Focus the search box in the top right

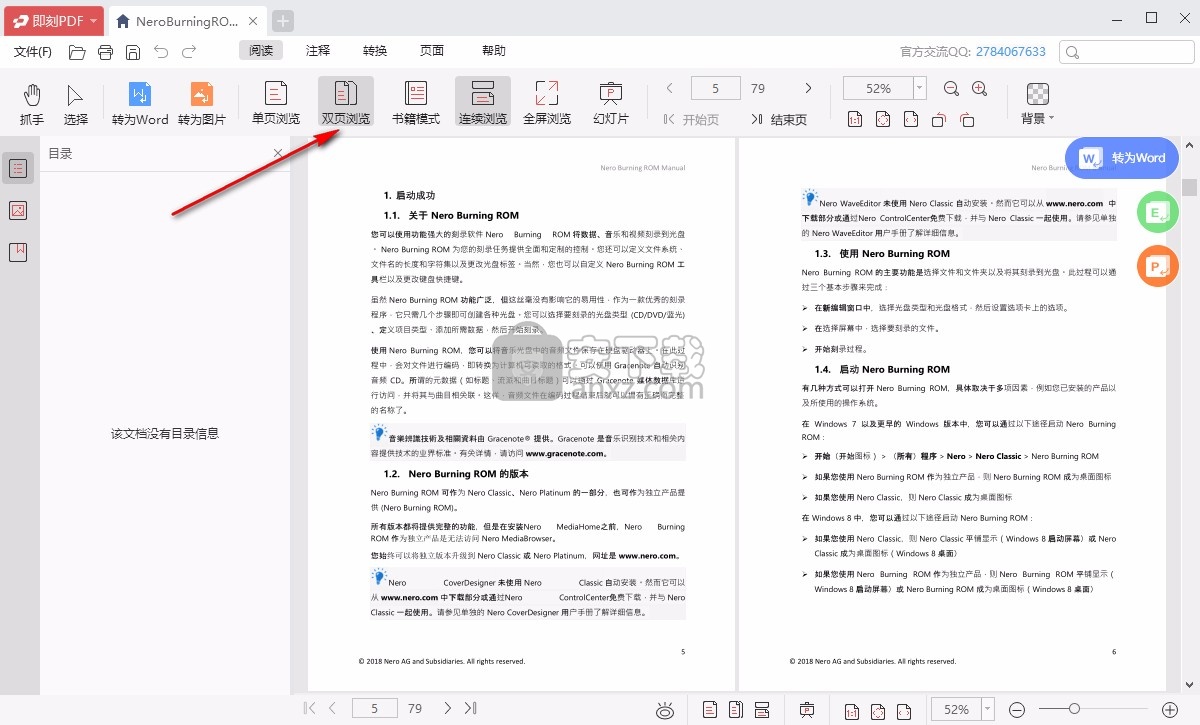1125,52
